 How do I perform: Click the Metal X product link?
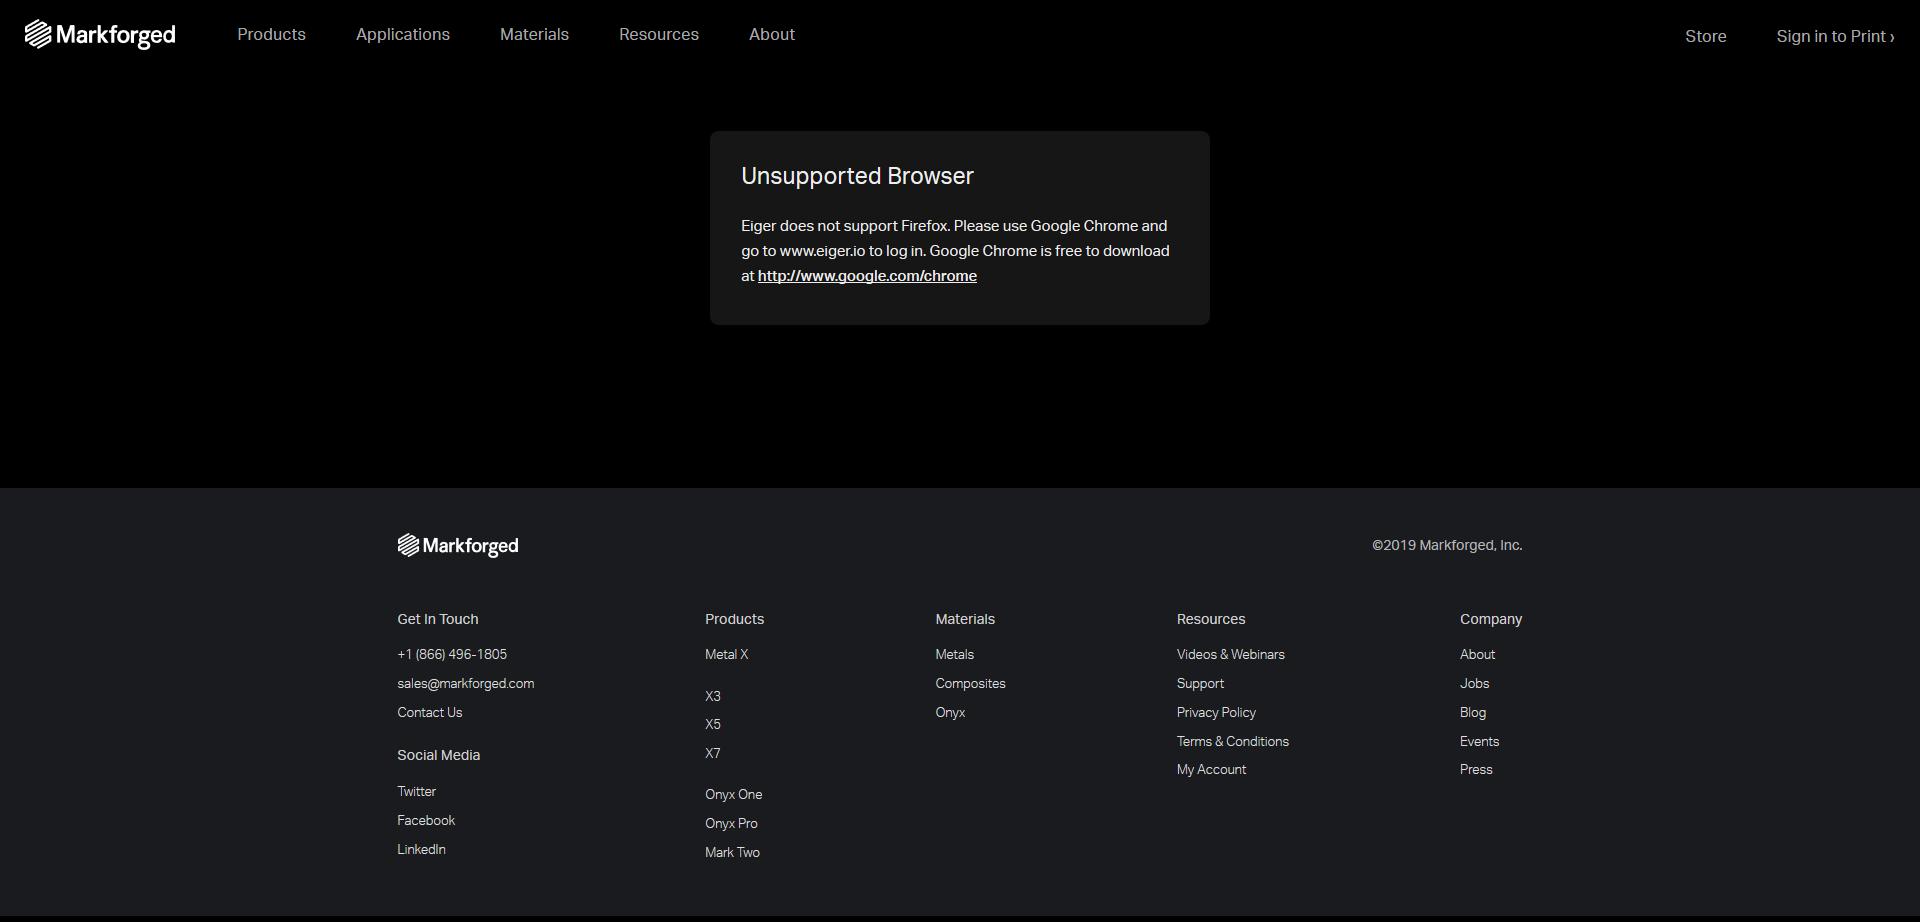click(727, 654)
